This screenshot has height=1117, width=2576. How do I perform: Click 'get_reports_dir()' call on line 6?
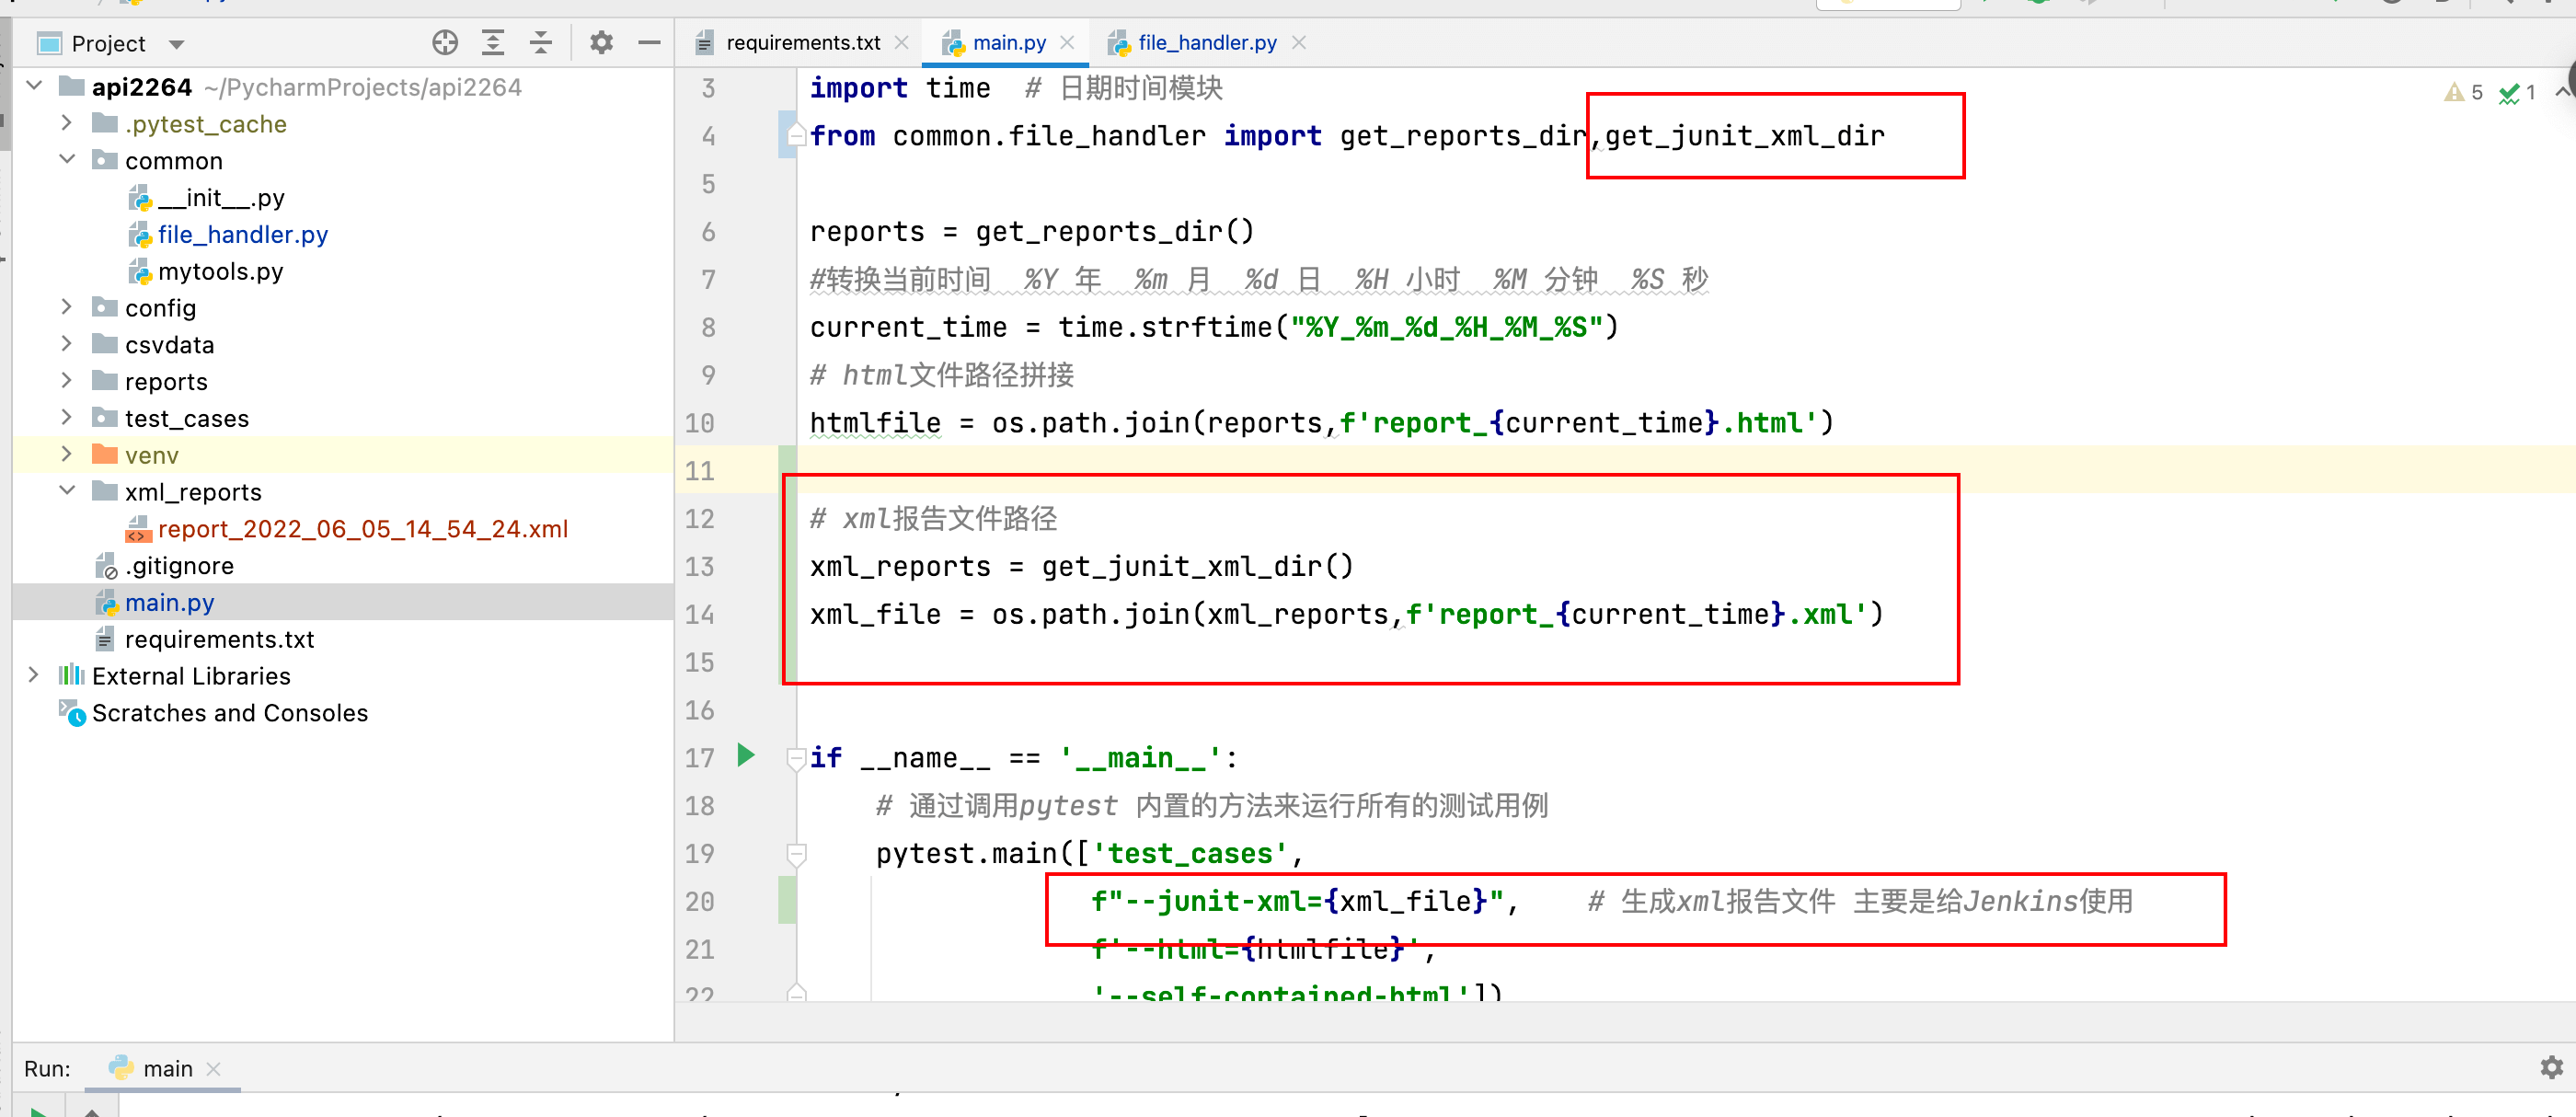click(1114, 232)
